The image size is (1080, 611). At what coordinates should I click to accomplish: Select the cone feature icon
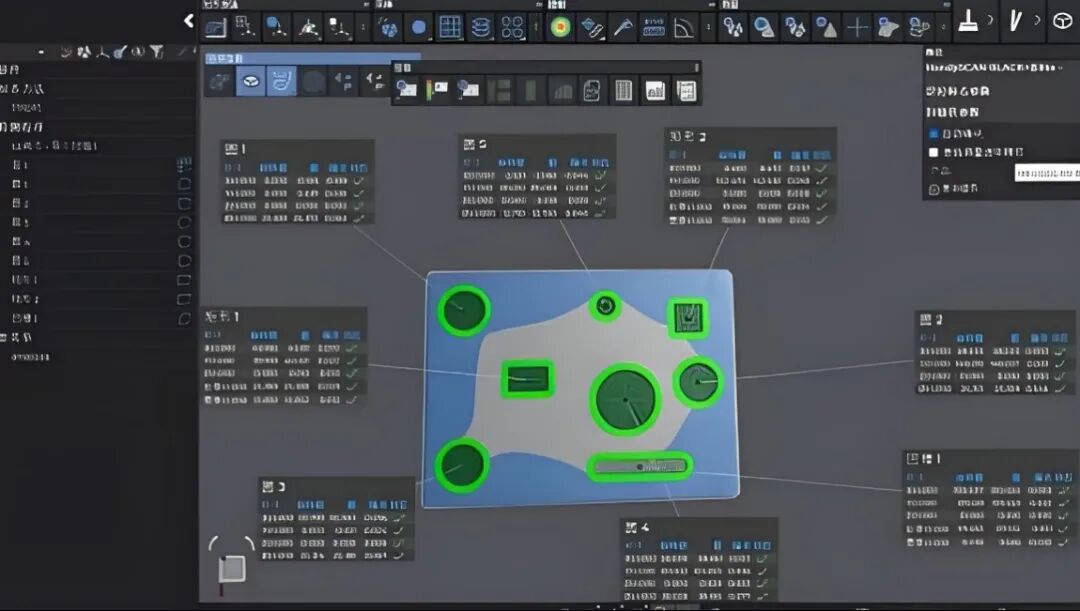tap(826, 27)
